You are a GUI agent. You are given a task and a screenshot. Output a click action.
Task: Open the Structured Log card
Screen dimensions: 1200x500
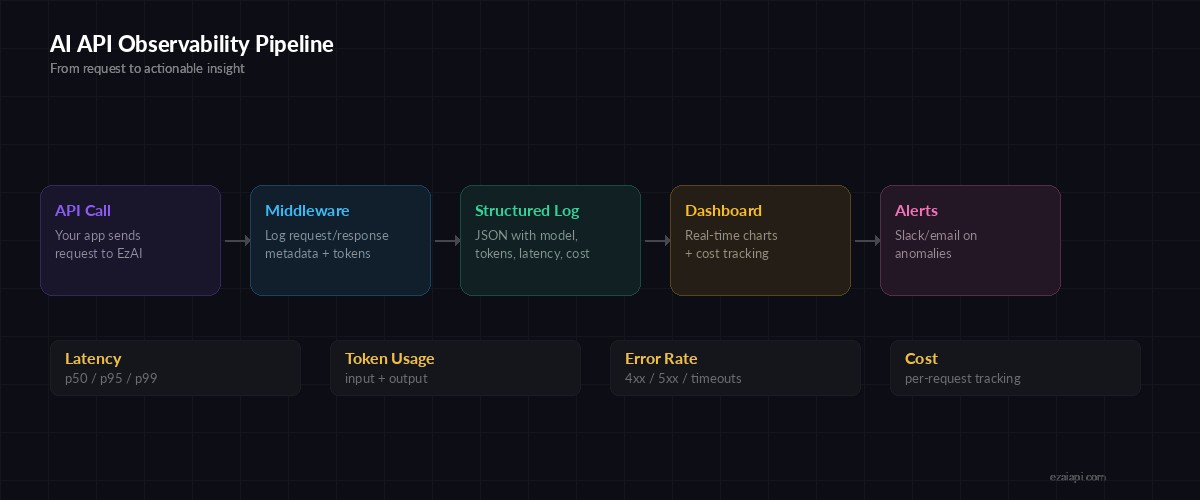click(x=550, y=240)
